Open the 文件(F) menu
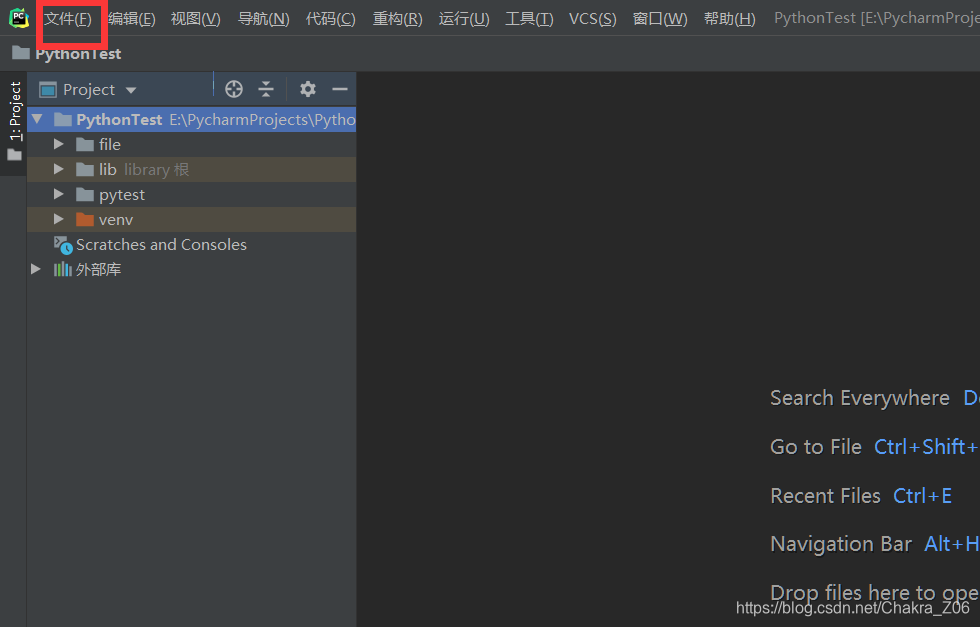This screenshot has width=980, height=627. click(68, 19)
